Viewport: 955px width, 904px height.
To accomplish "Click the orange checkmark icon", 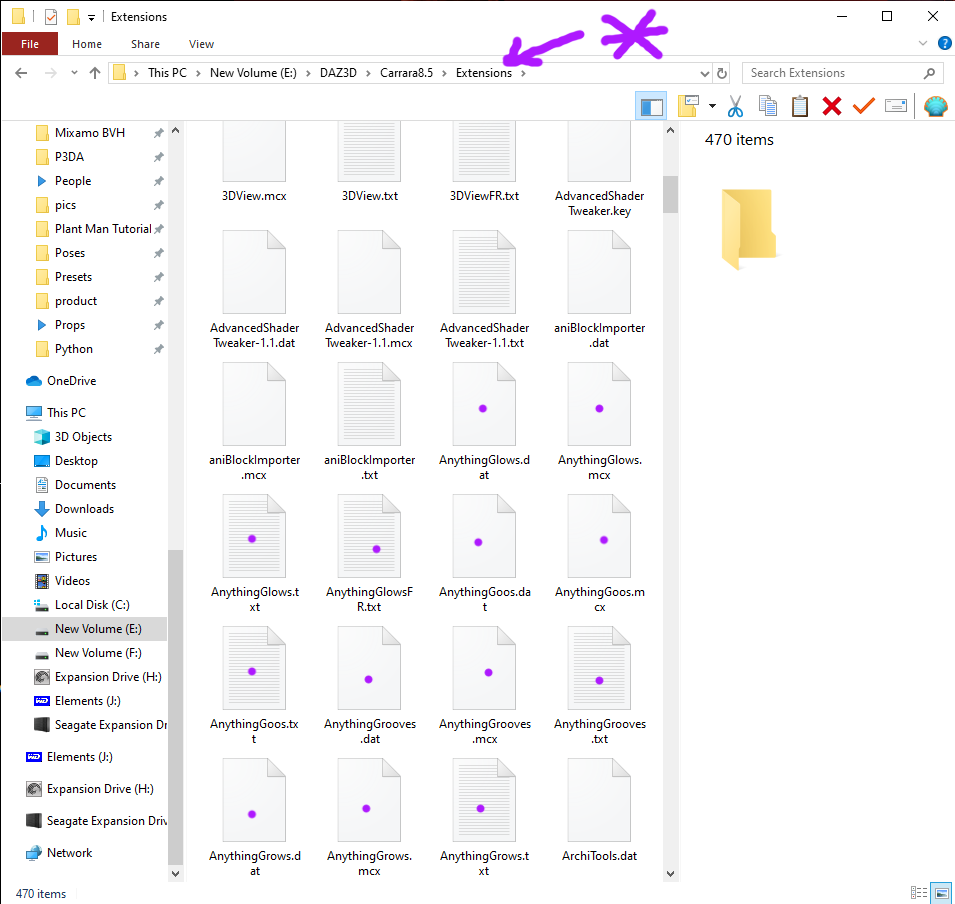I will [864, 106].
